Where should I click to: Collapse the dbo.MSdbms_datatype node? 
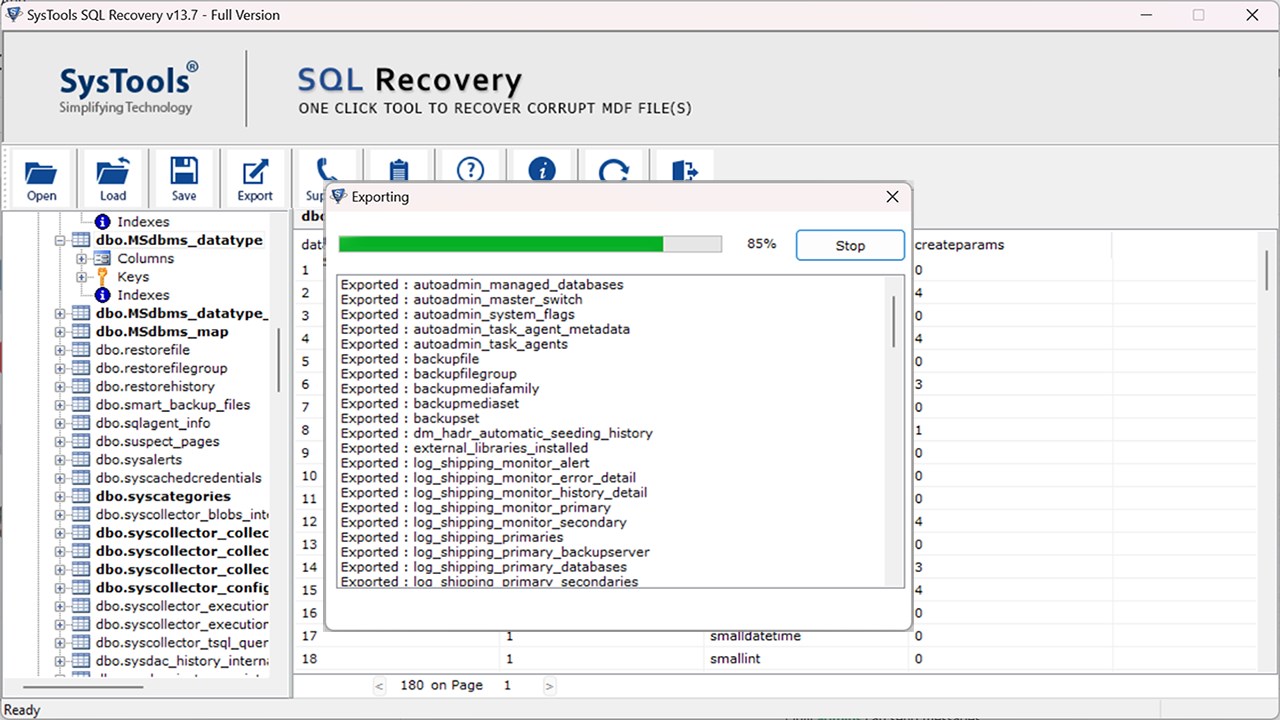[x=60, y=240]
